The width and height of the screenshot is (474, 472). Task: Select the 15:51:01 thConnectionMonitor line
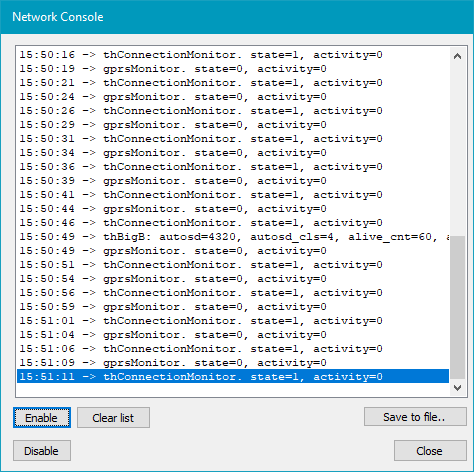click(233, 321)
